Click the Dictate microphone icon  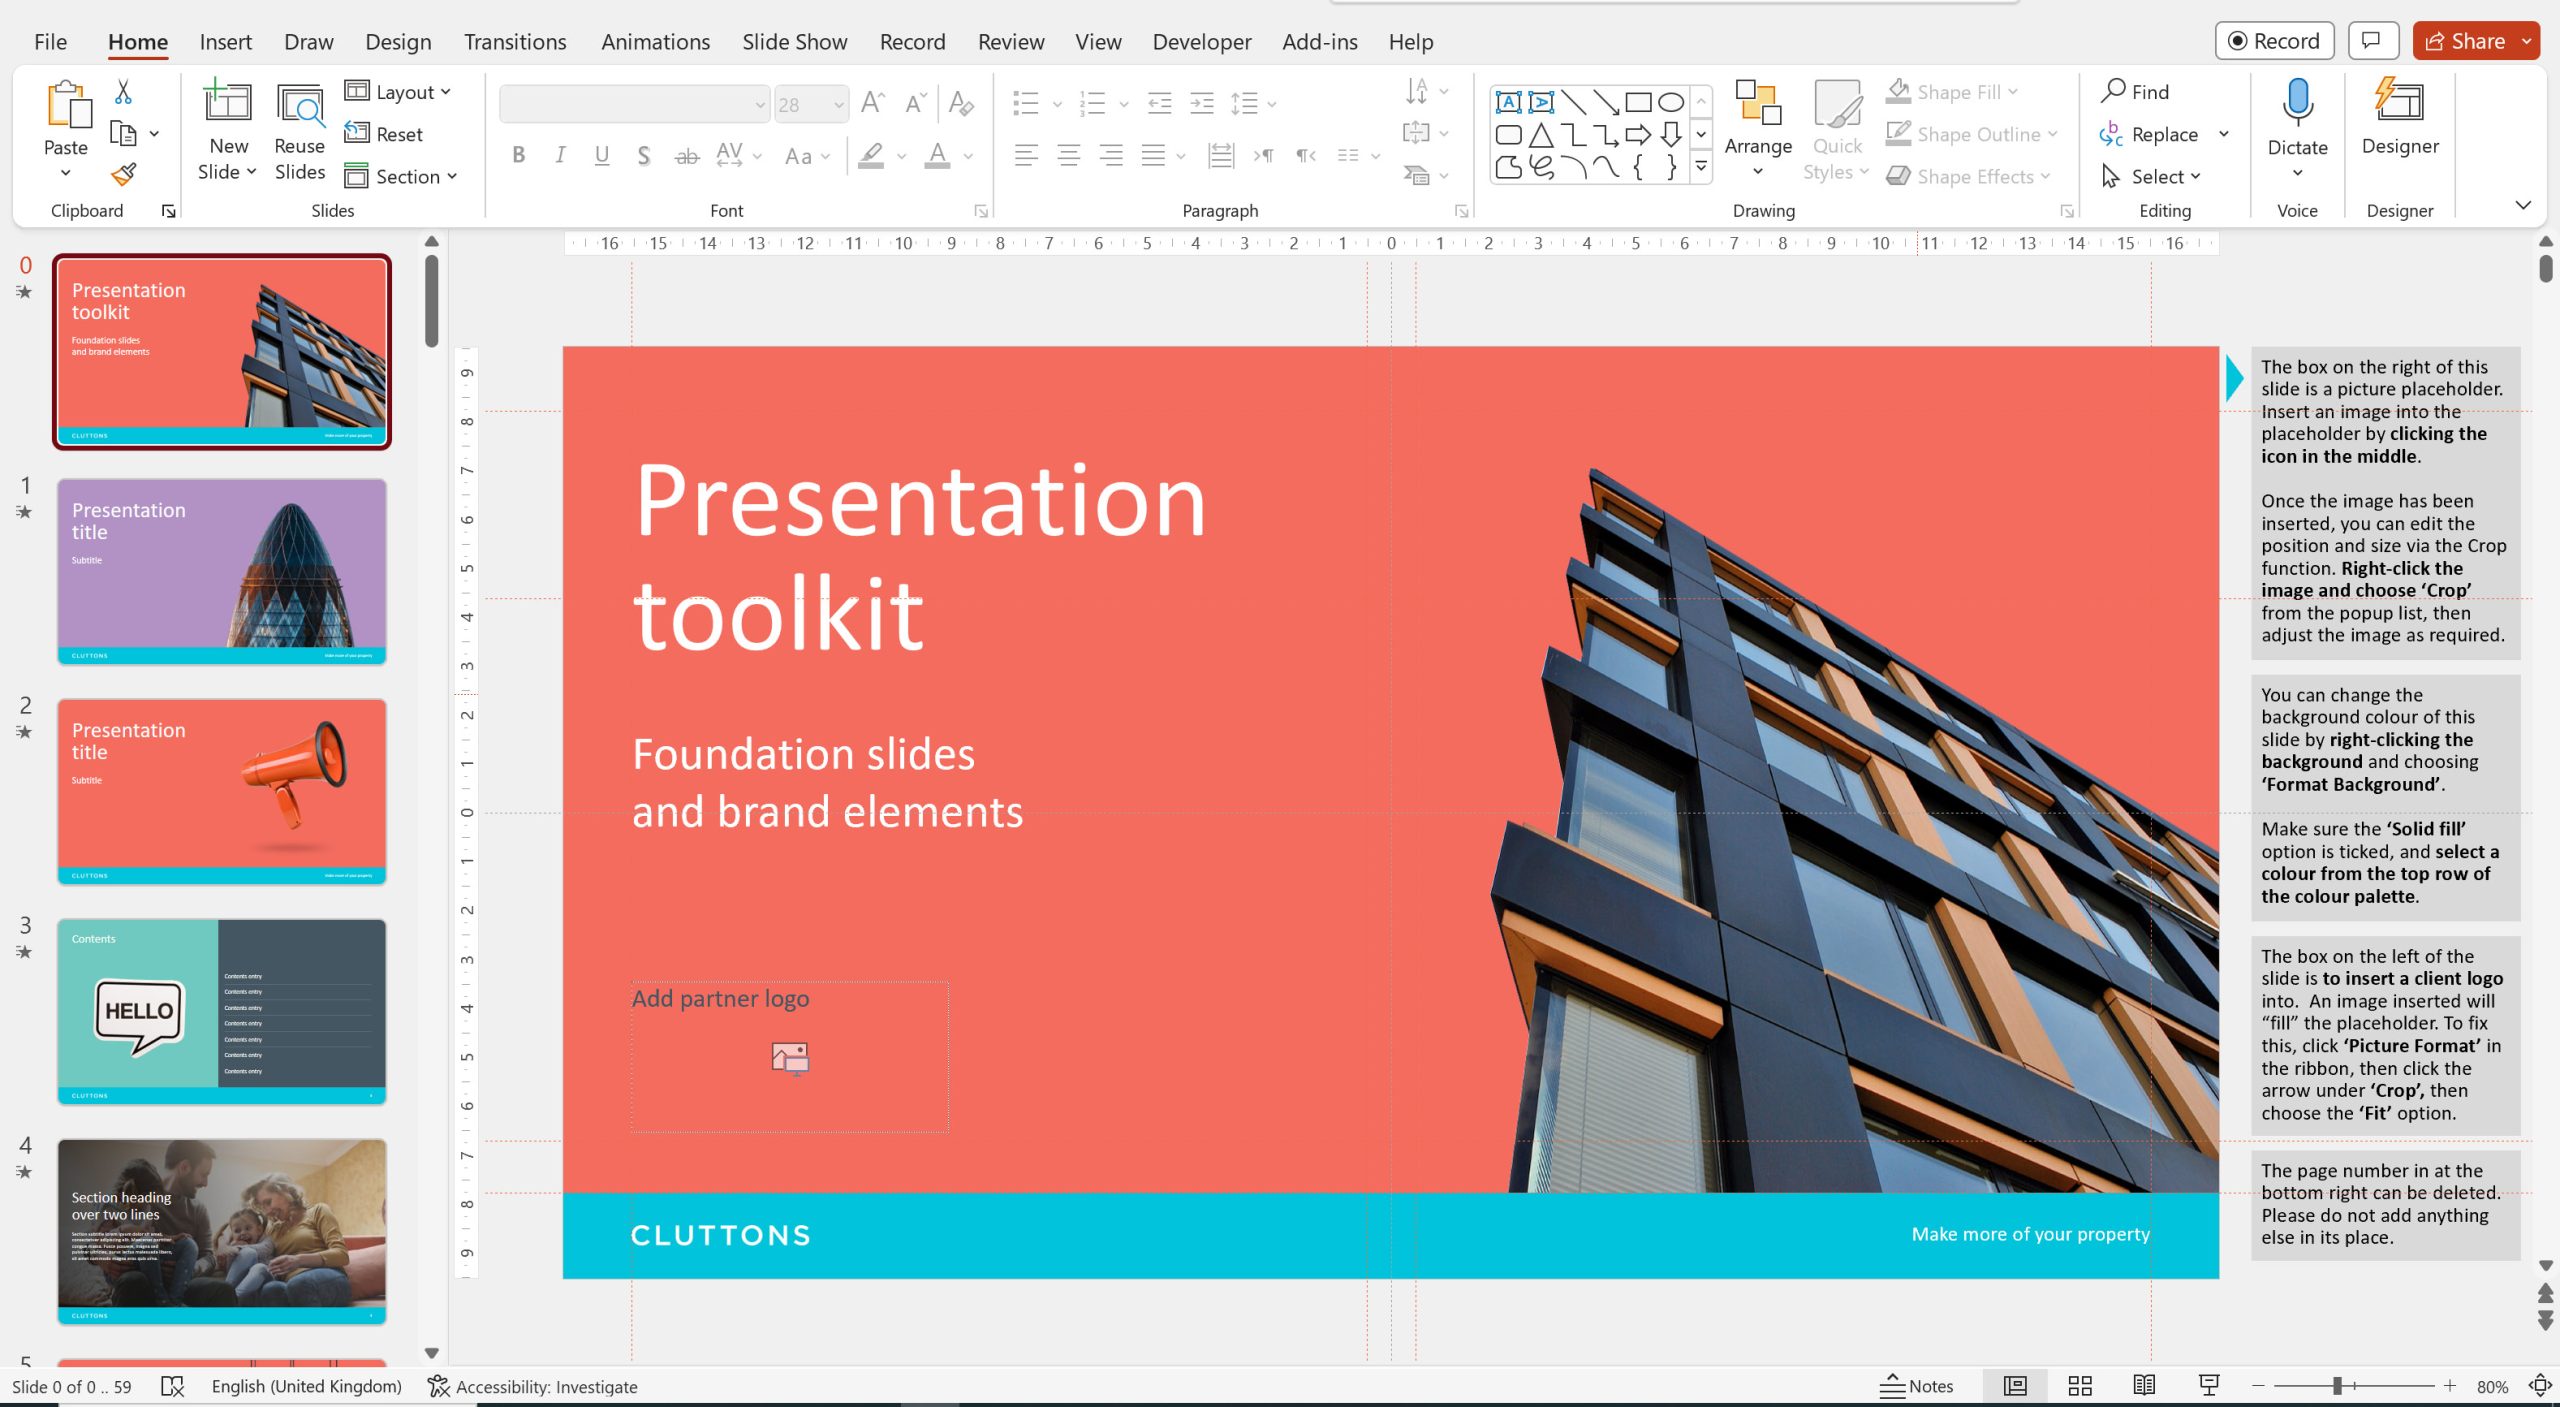click(x=2297, y=103)
